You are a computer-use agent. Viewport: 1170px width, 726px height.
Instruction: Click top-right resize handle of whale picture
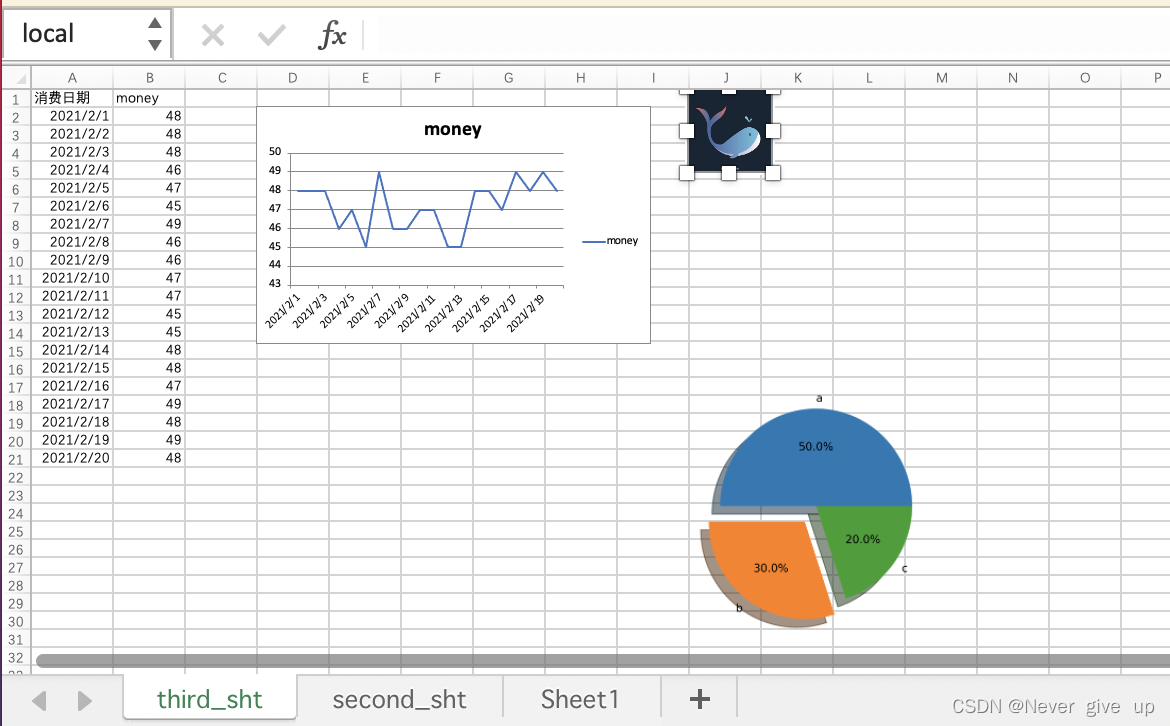click(x=773, y=91)
